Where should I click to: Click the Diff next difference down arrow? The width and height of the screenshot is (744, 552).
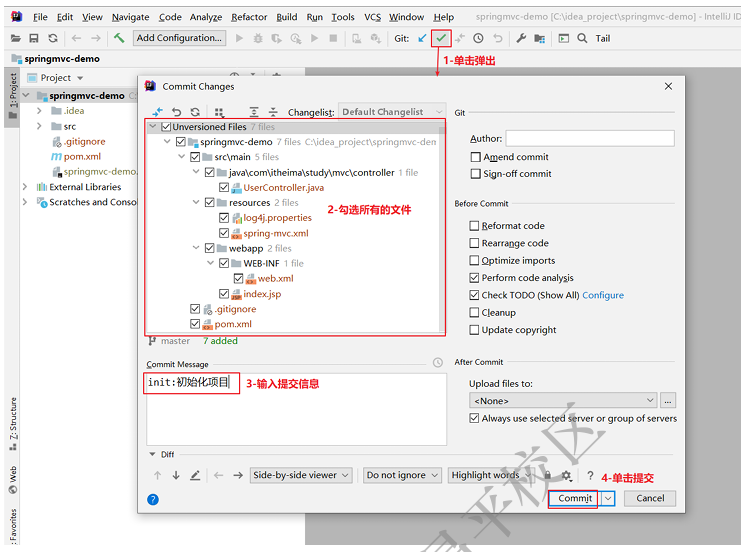(x=176, y=475)
